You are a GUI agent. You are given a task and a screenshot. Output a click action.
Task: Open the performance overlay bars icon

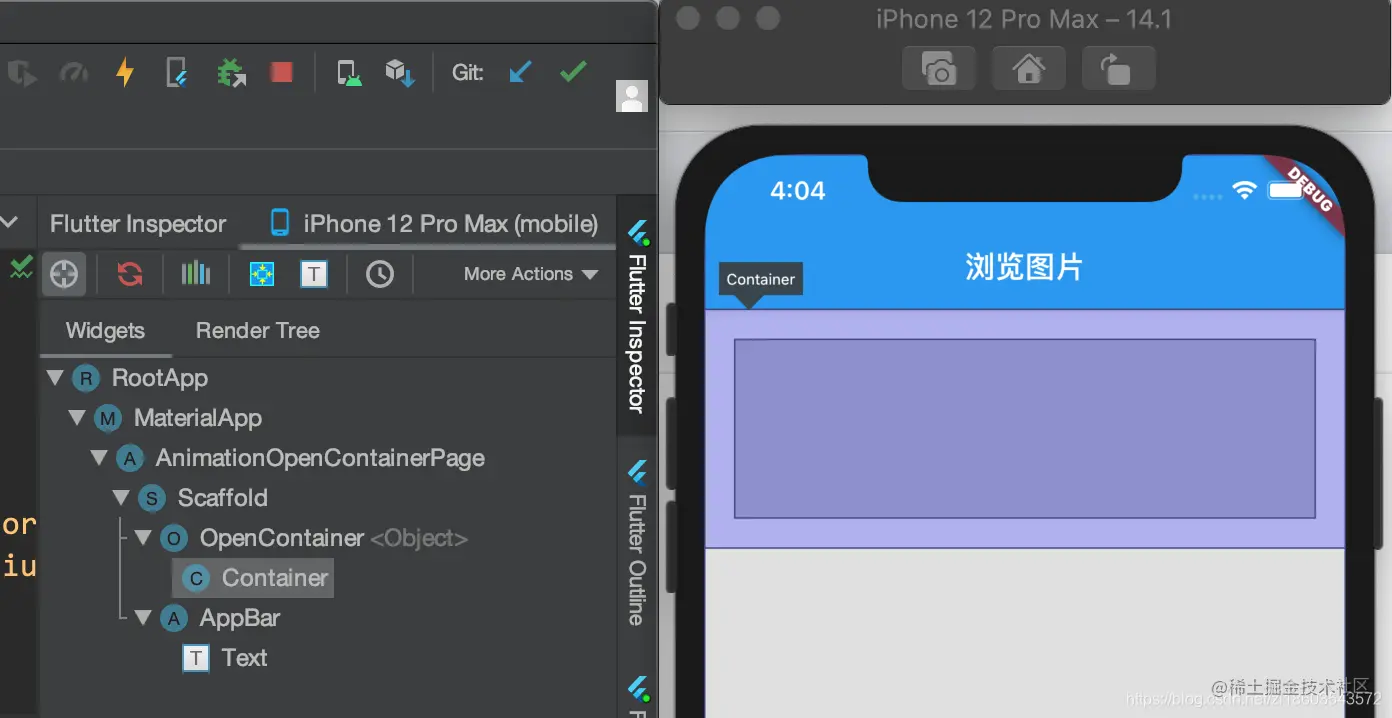[x=196, y=273]
